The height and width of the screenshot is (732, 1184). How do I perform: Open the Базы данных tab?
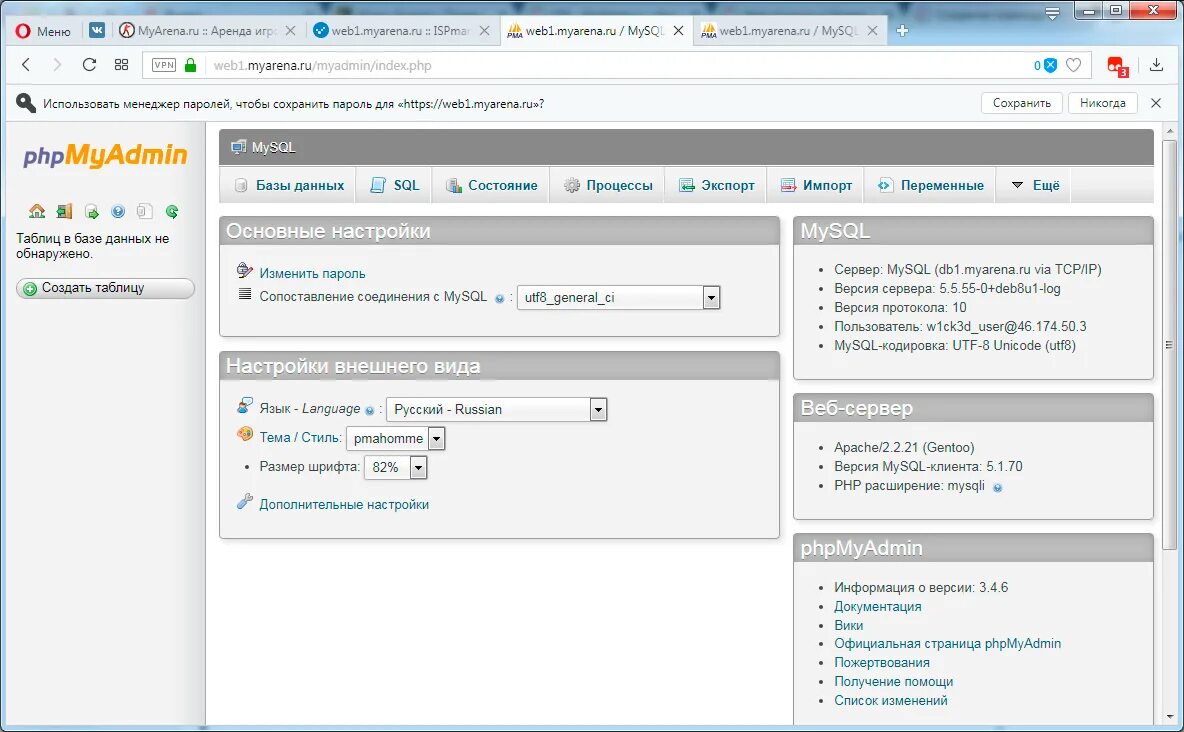pyautogui.click(x=289, y=185)
